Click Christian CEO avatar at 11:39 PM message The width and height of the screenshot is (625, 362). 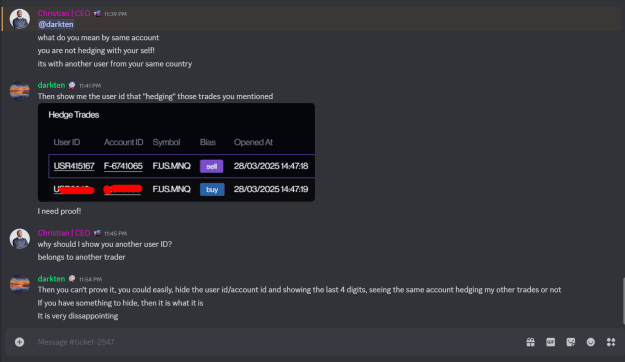point(20,19)
